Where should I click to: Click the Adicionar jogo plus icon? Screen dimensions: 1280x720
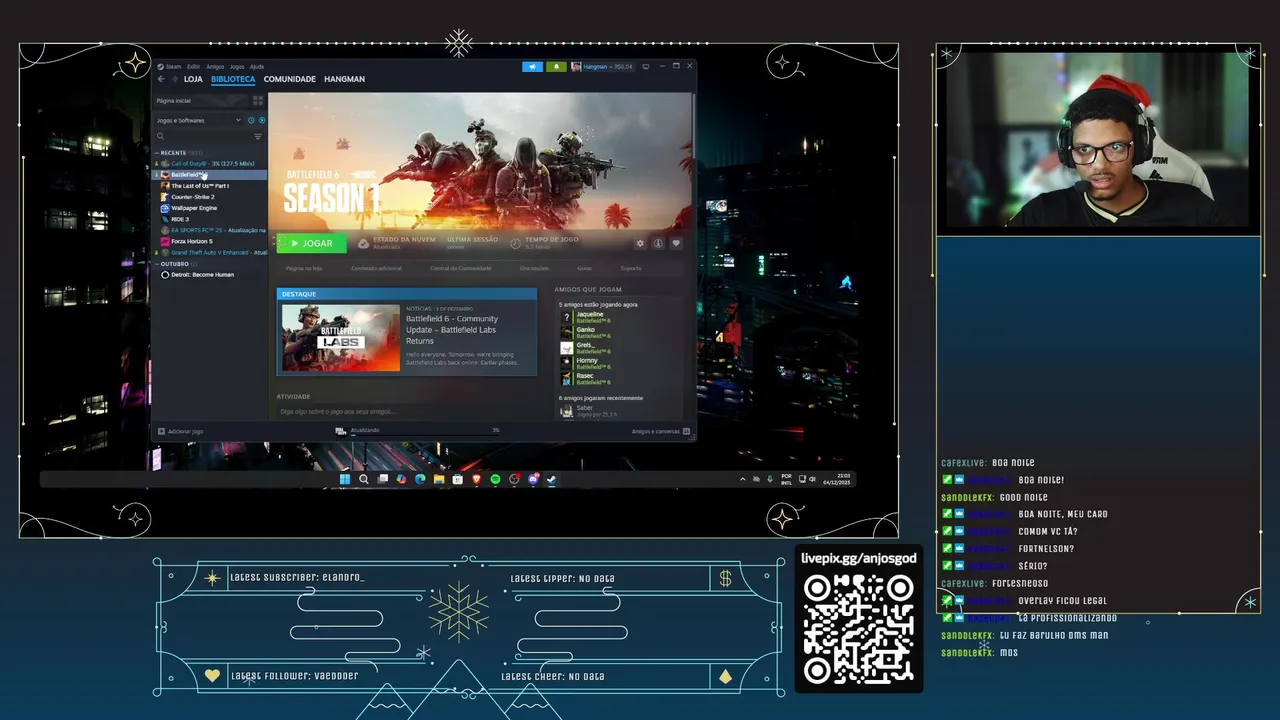click(x=161, y=431)
